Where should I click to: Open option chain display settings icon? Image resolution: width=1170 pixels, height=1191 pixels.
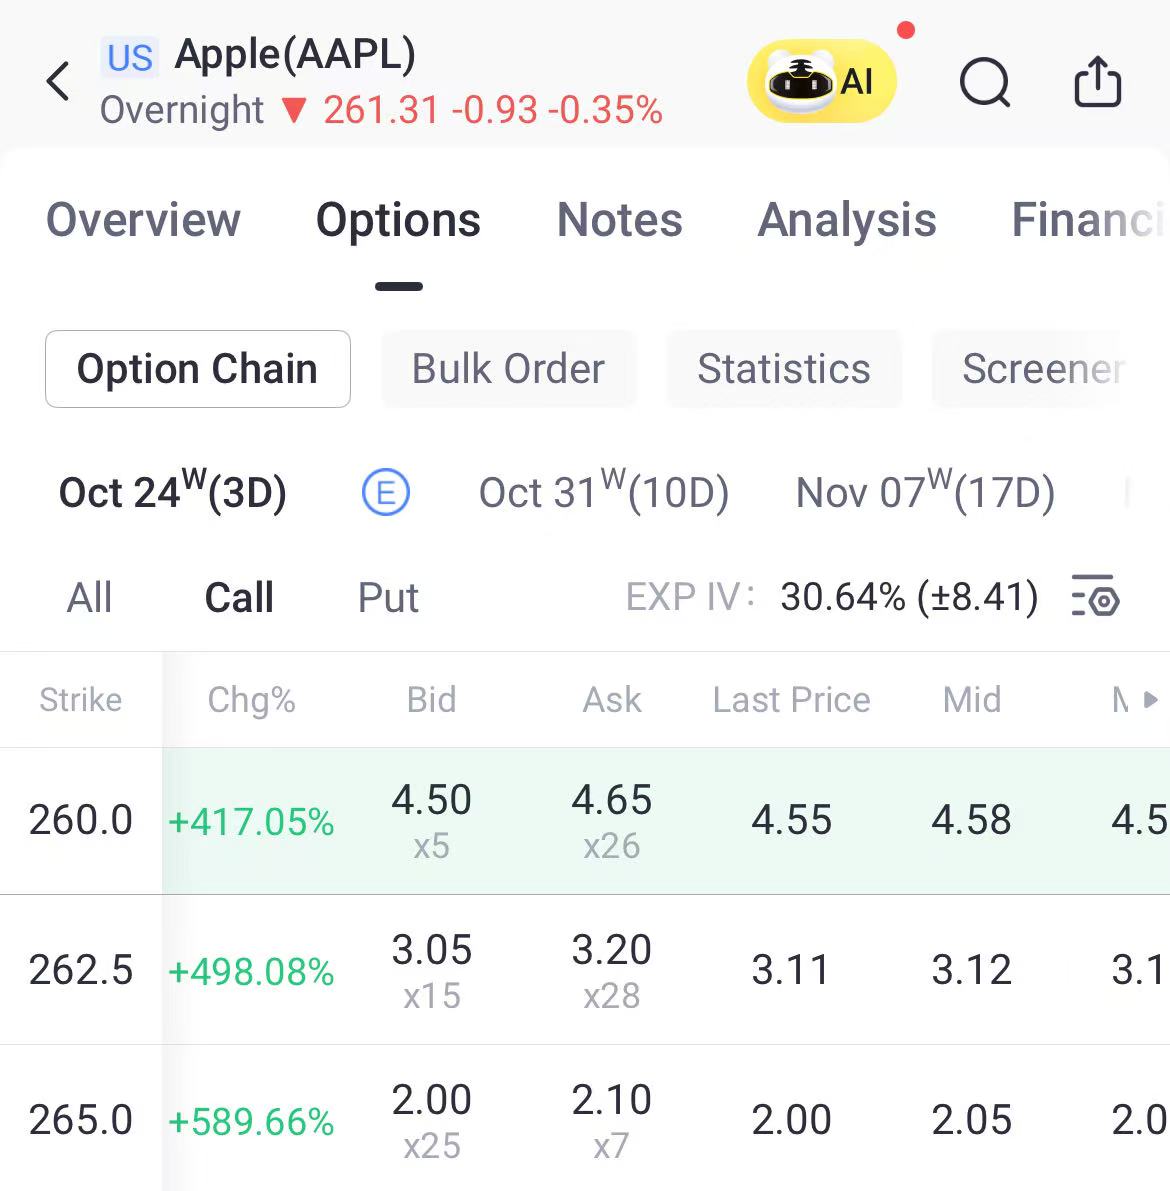pos(1095,596)
